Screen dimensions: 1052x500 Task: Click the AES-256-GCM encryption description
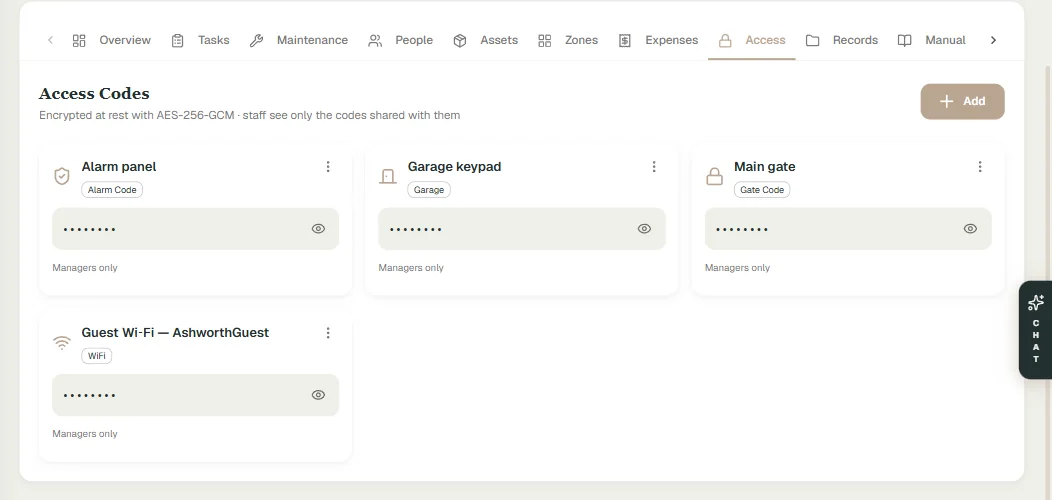[250, 115]
